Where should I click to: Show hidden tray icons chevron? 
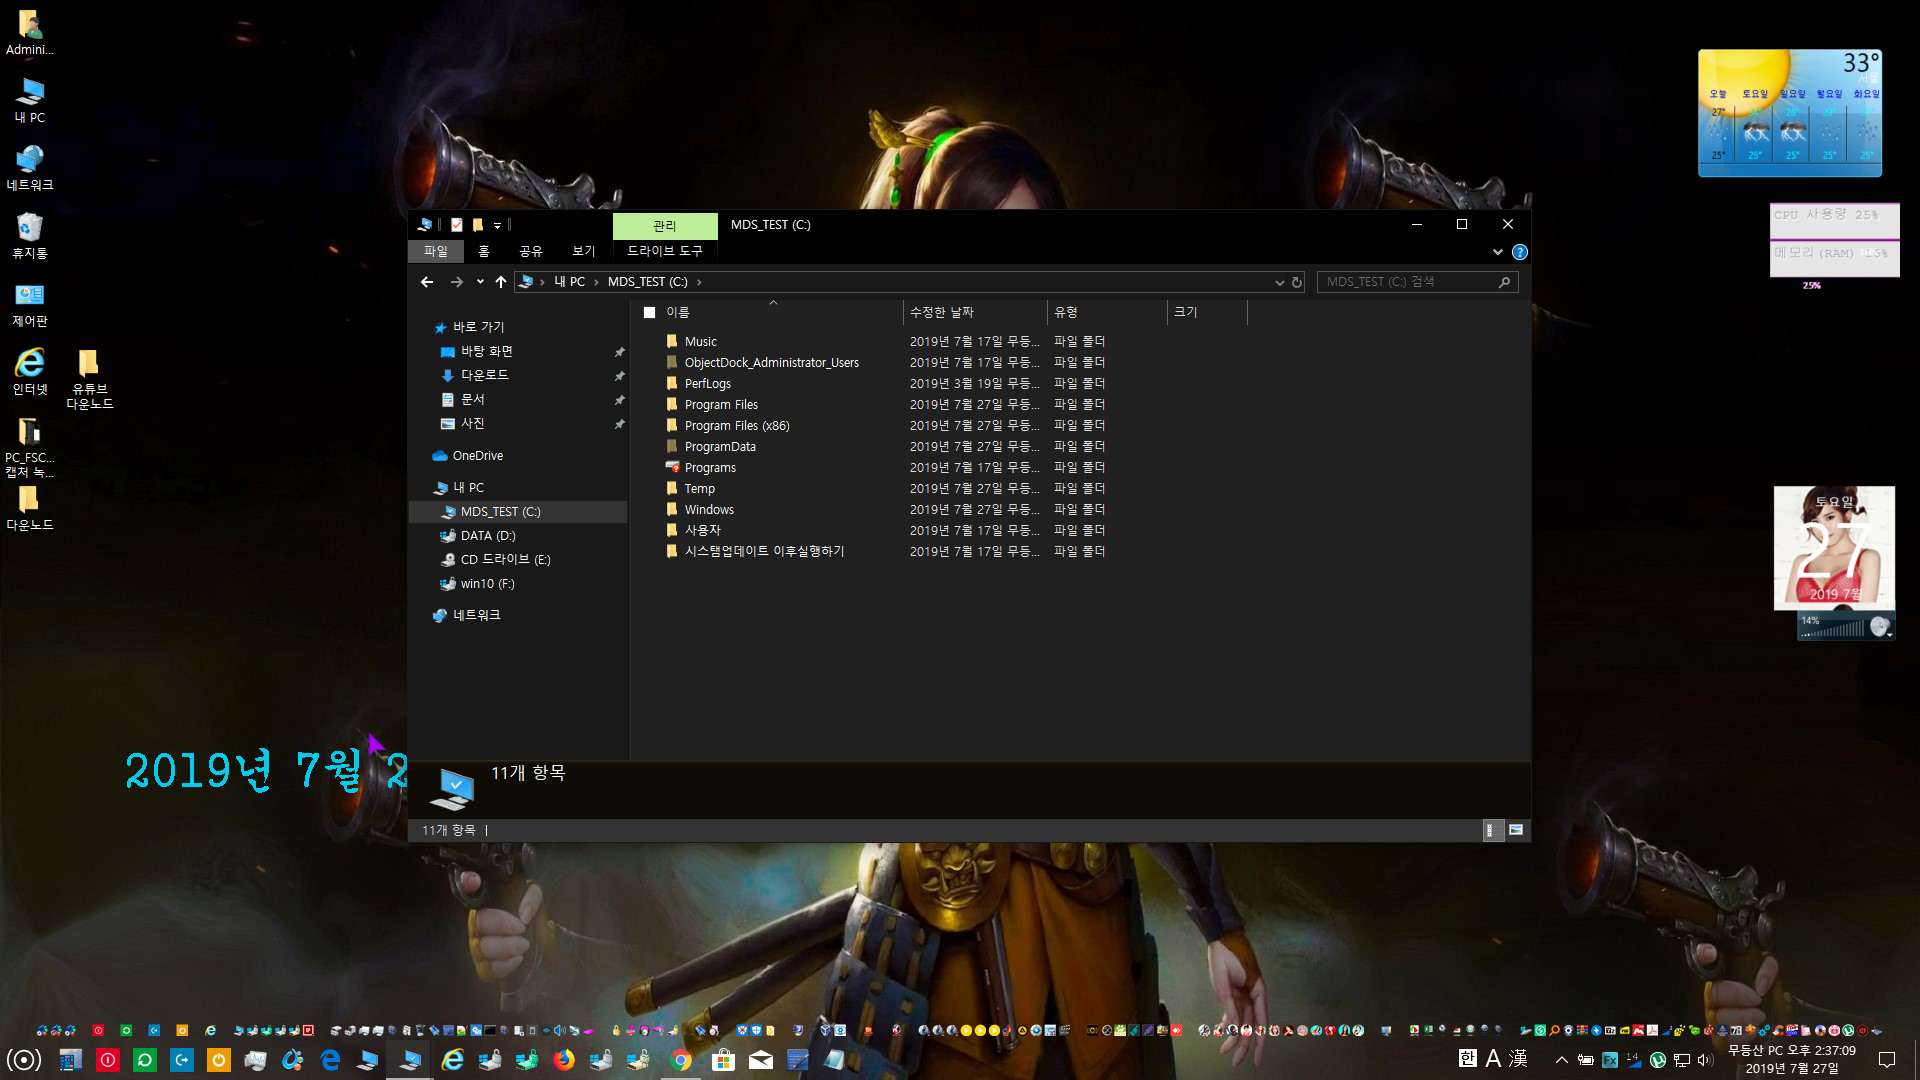(1561, 1060)
